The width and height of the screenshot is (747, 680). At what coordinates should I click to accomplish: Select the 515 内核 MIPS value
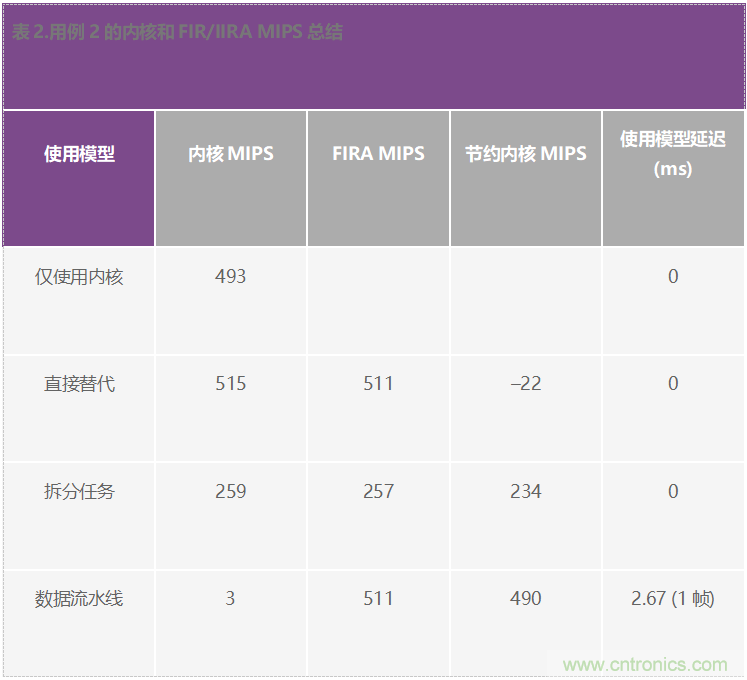[231, 384]
